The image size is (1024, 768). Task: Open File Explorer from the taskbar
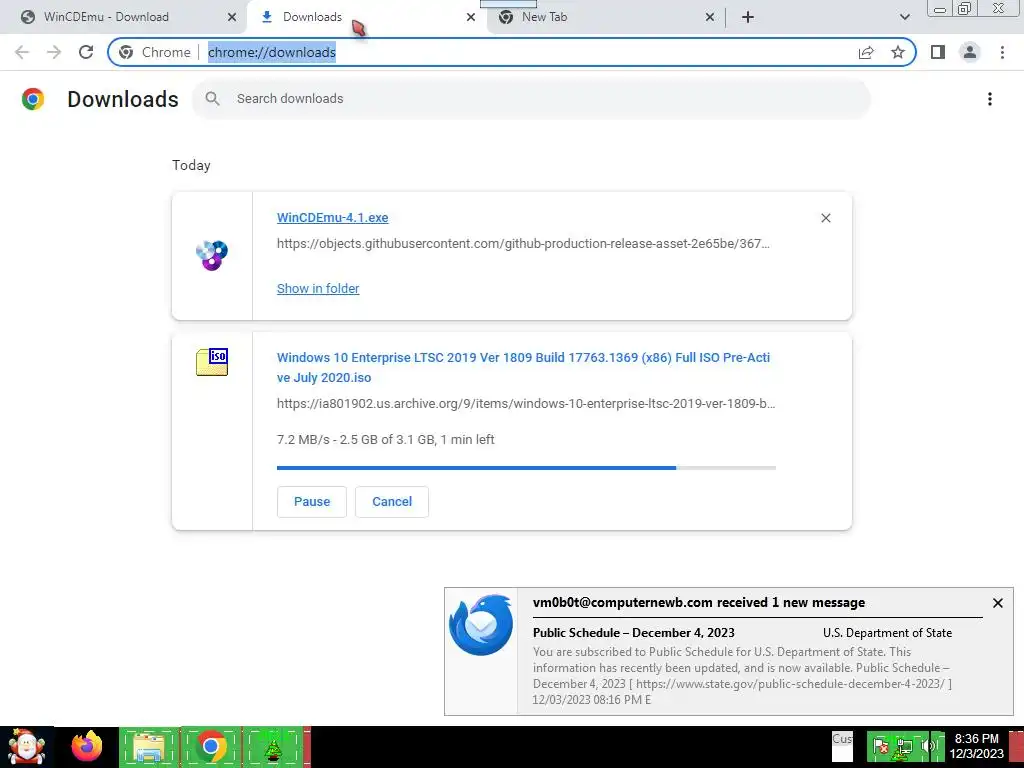[148, 747]
